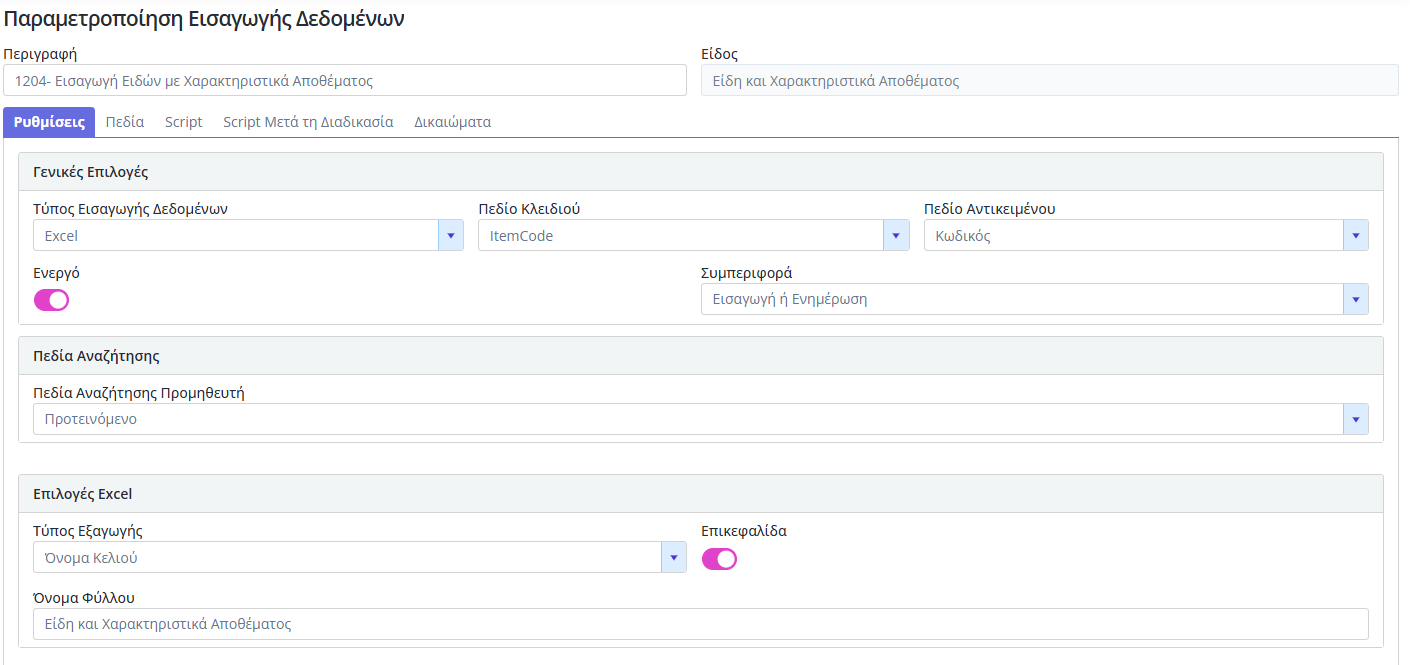This screenshot has width=1410, height=665.
Task: Go to Script Μετά τη Διαδικασία tab
Action: click(x=308, y=122)
